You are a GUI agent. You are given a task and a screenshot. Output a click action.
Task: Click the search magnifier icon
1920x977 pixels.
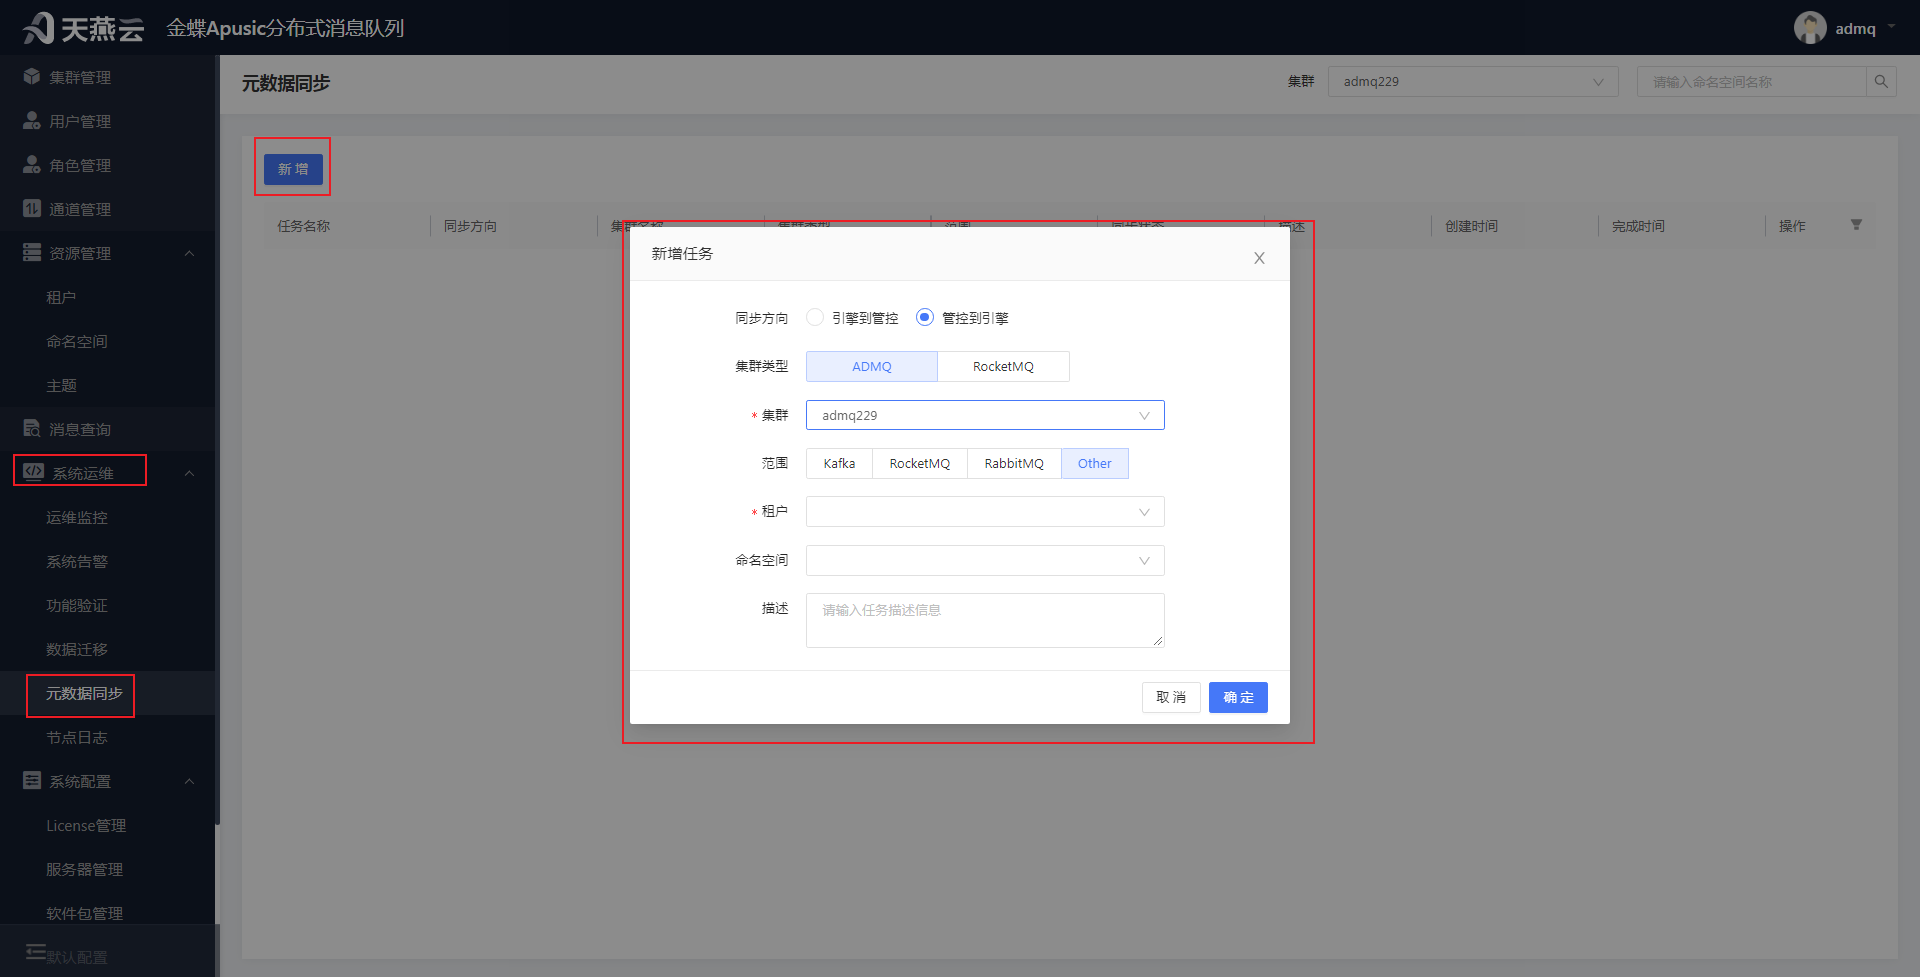click(1881, 82)
